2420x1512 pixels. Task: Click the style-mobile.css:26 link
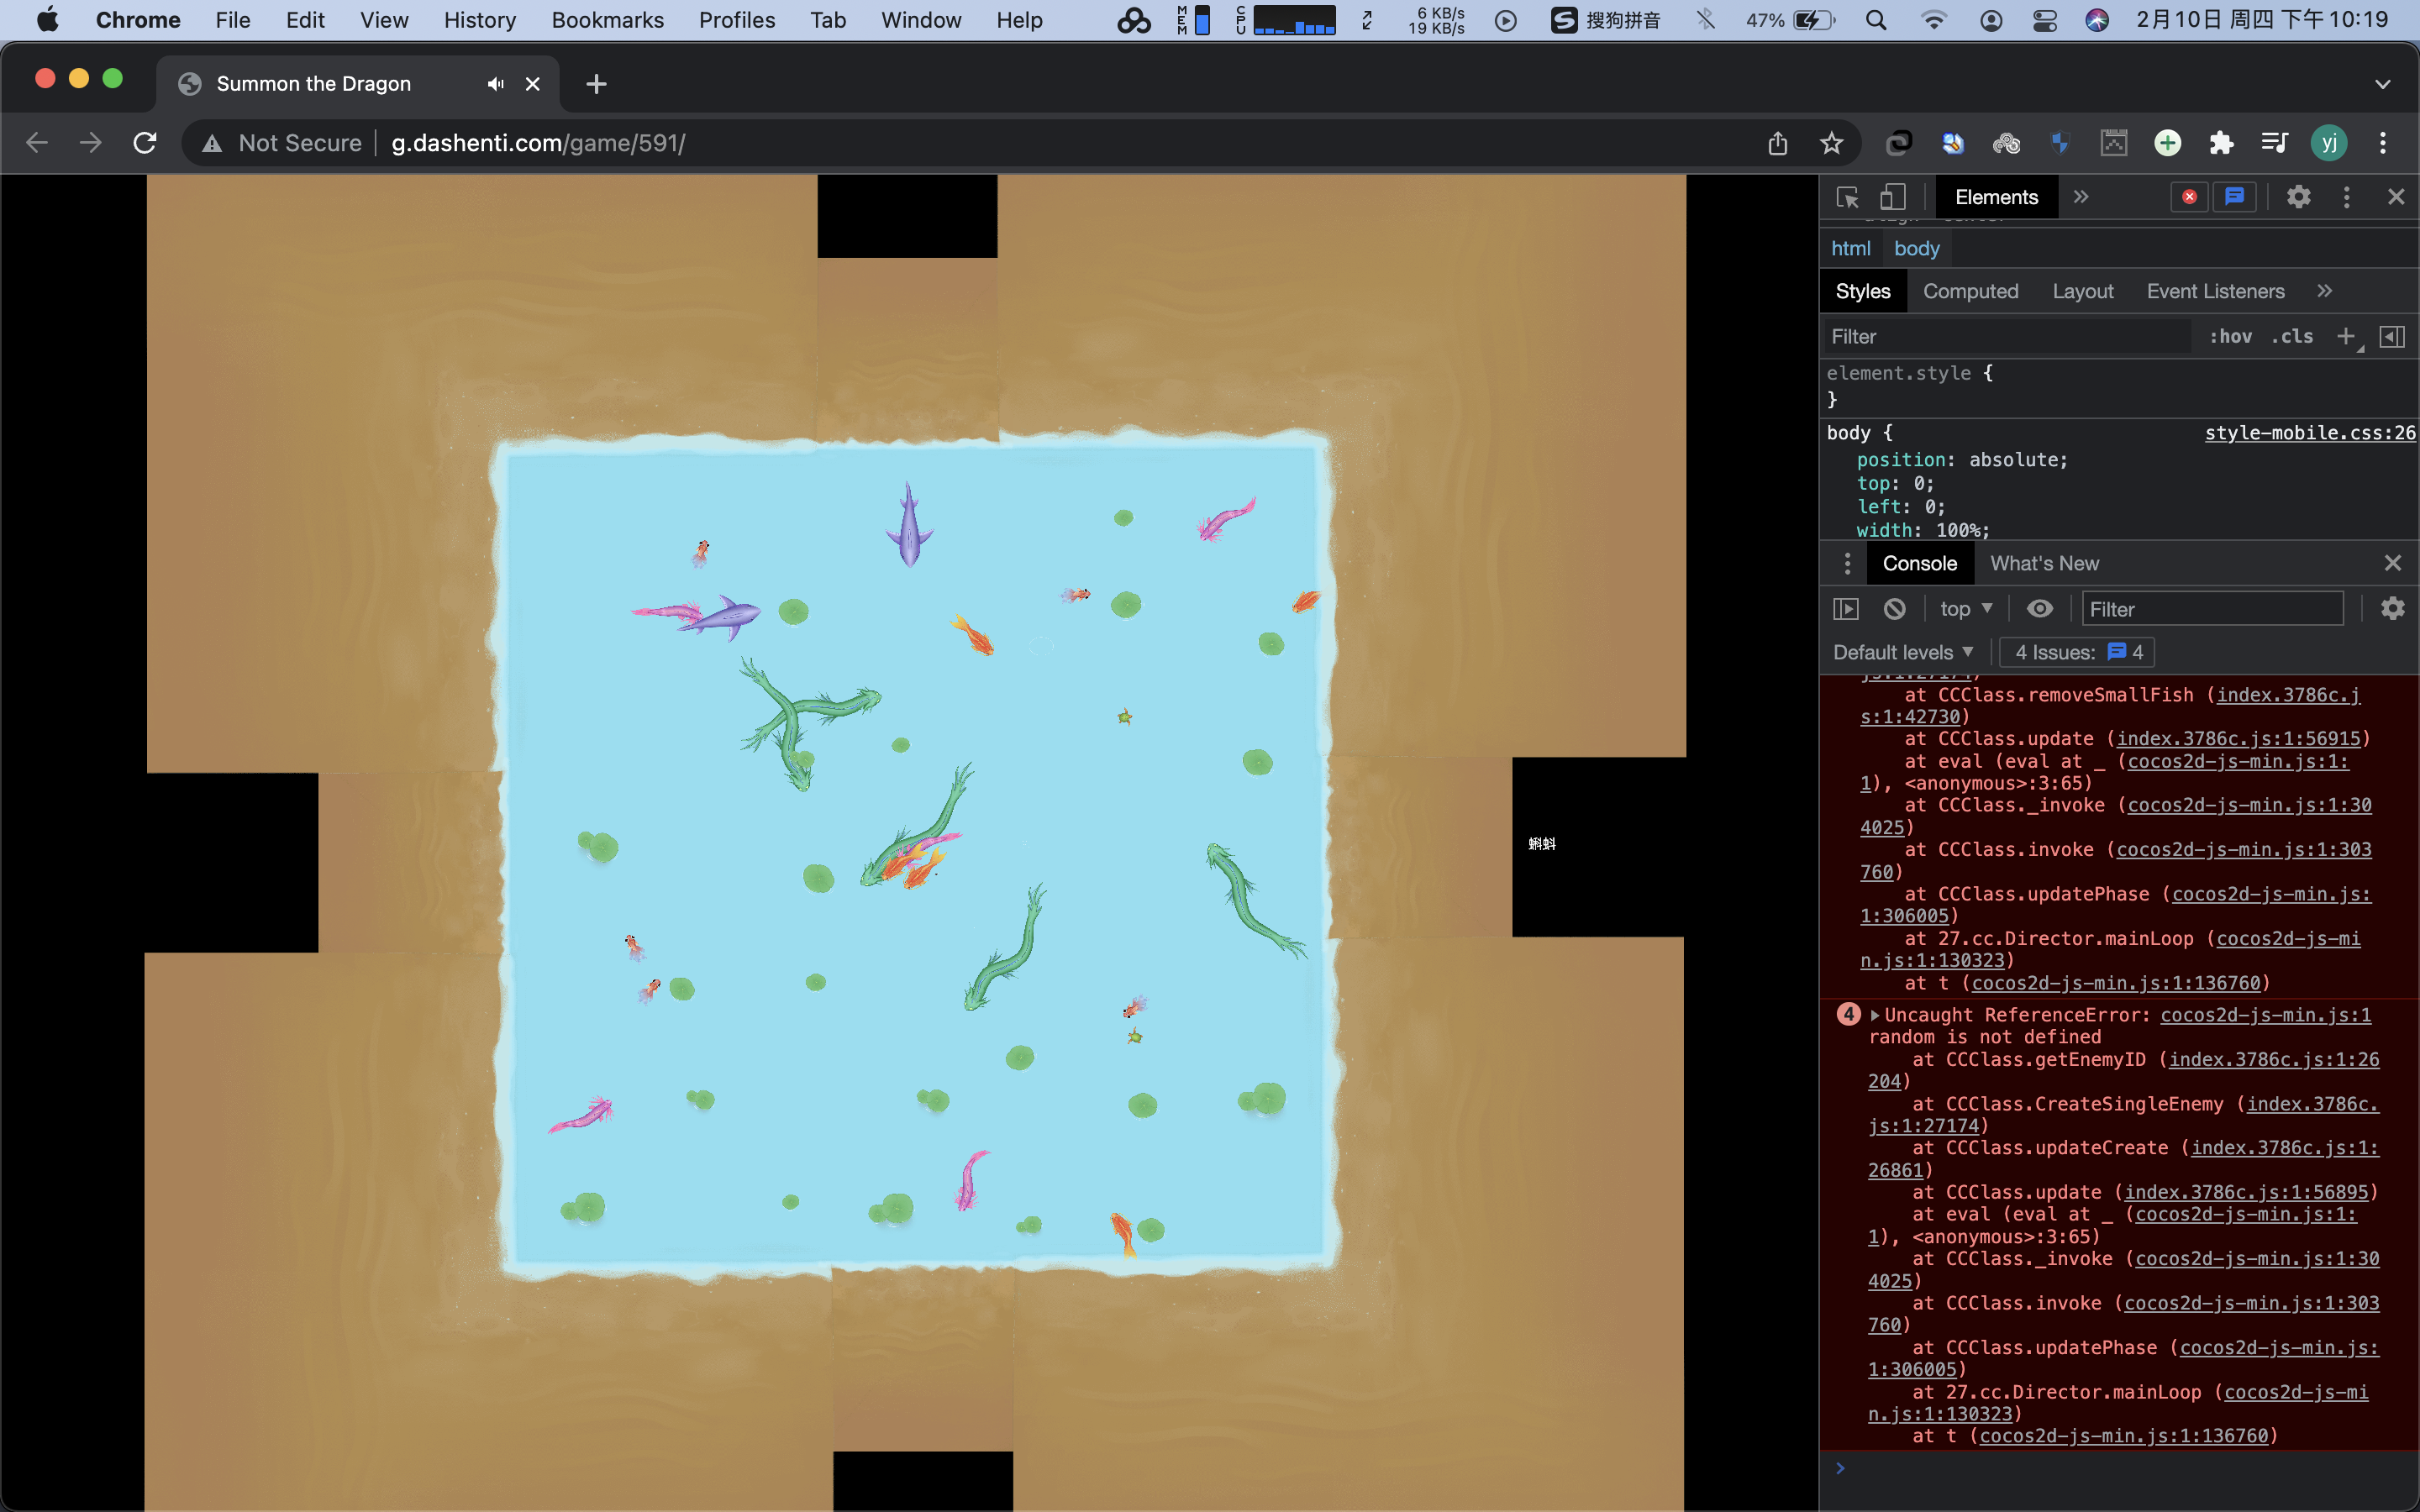tap(2309, 432)
